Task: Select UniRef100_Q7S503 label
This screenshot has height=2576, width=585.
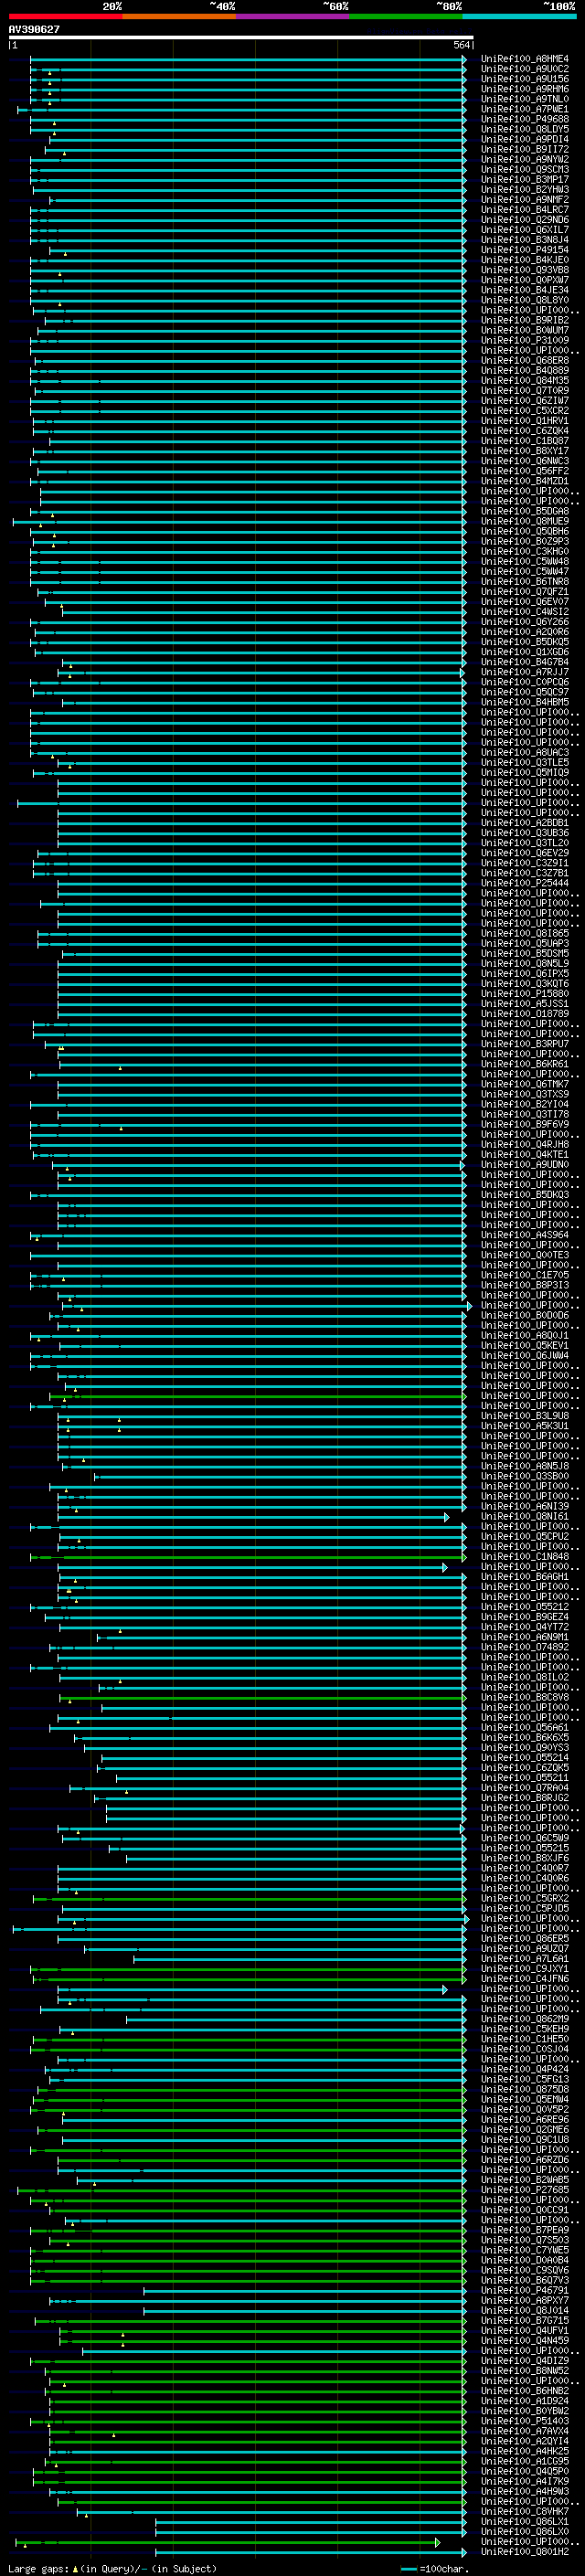Action: point(525,2239)
